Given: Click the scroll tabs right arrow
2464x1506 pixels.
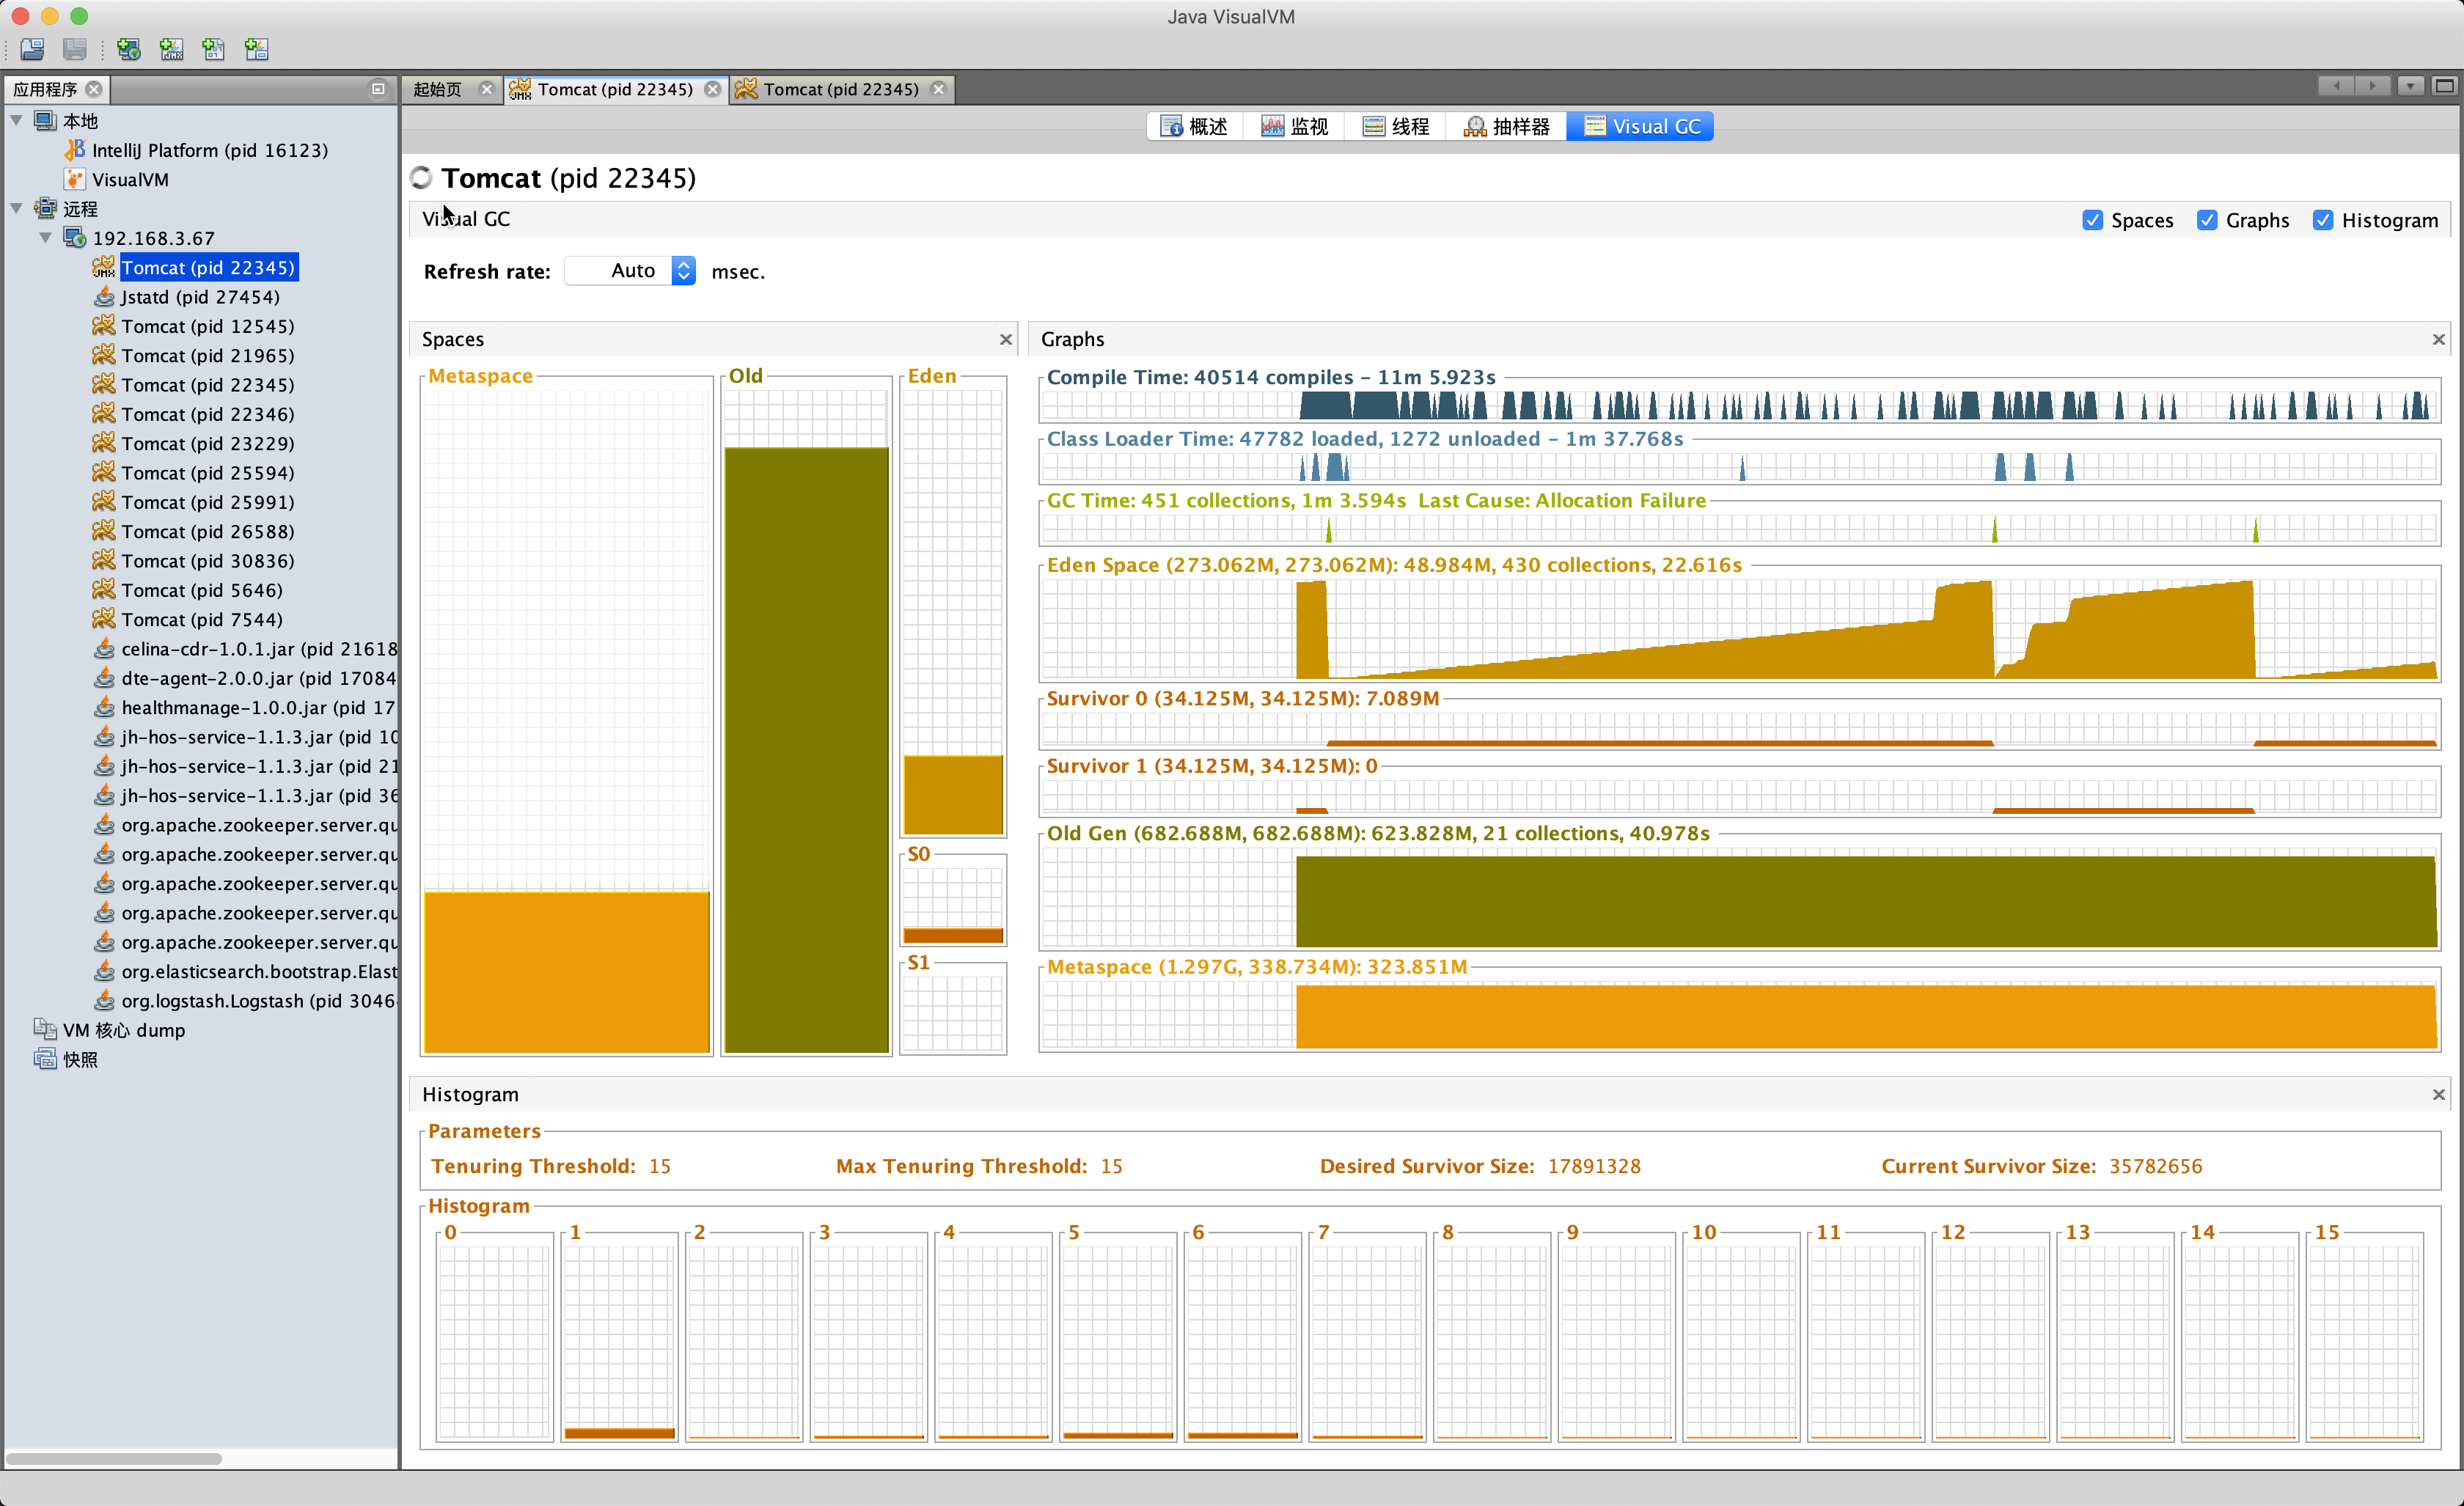Looking at the screenshot, I should click(x=2373, y=86).
